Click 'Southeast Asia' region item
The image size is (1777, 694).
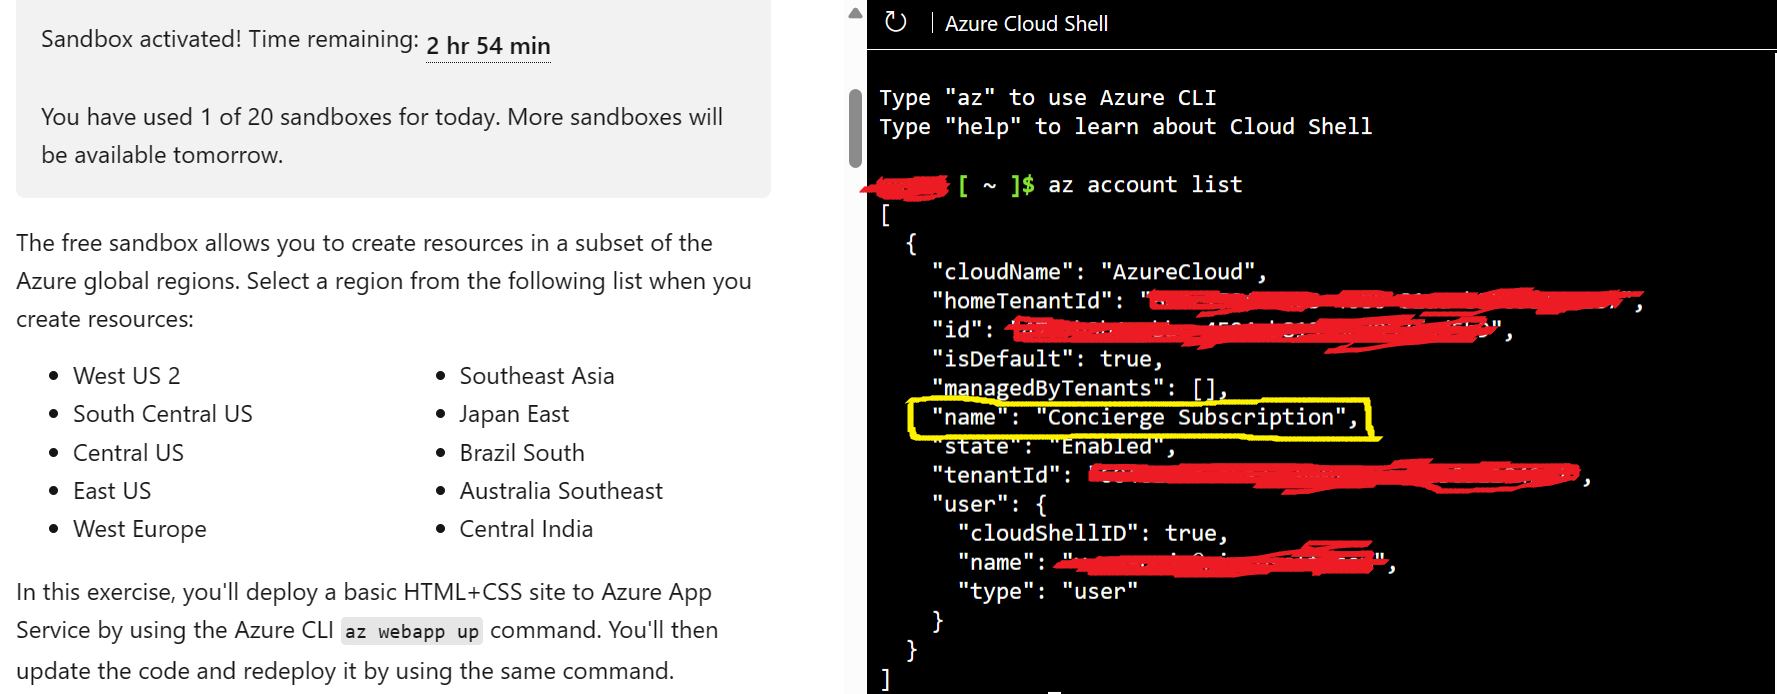tap(537, 376)
